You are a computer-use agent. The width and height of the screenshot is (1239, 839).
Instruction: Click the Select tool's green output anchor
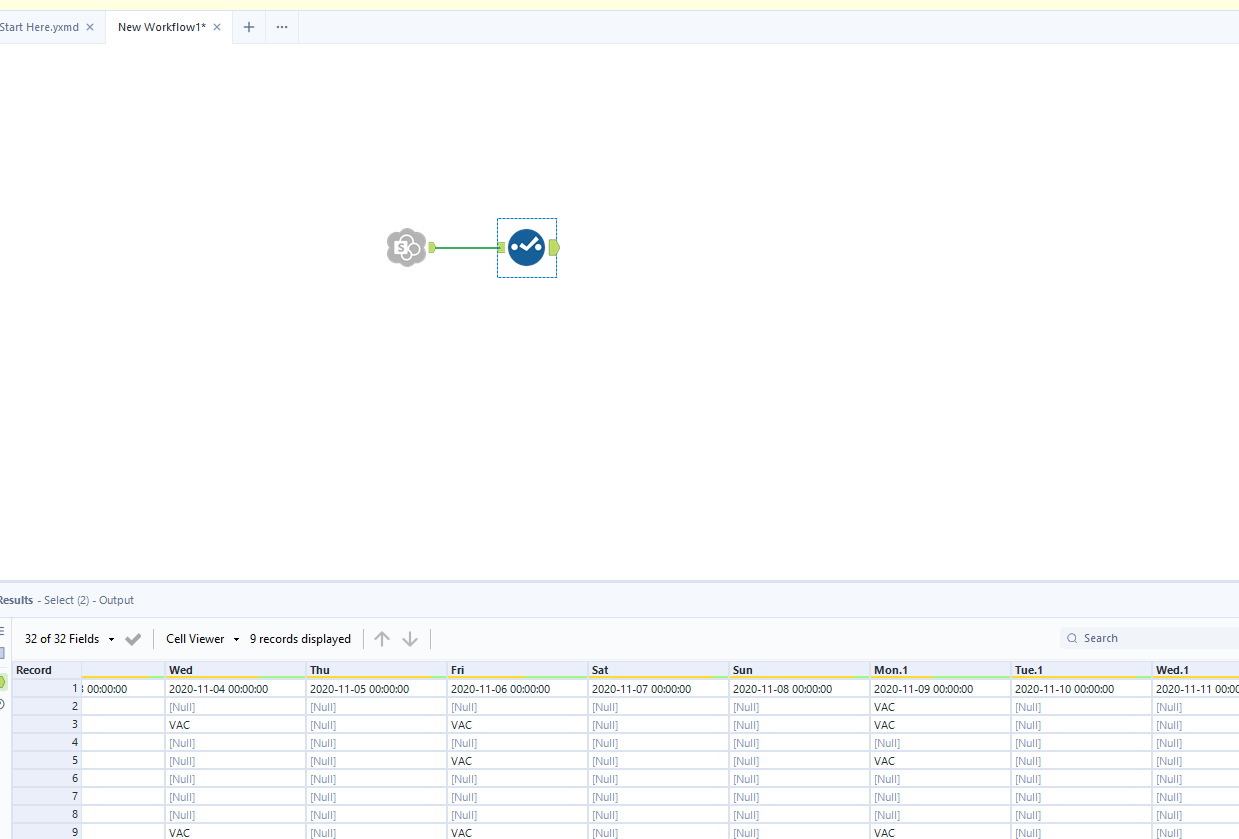click(555, 247)
